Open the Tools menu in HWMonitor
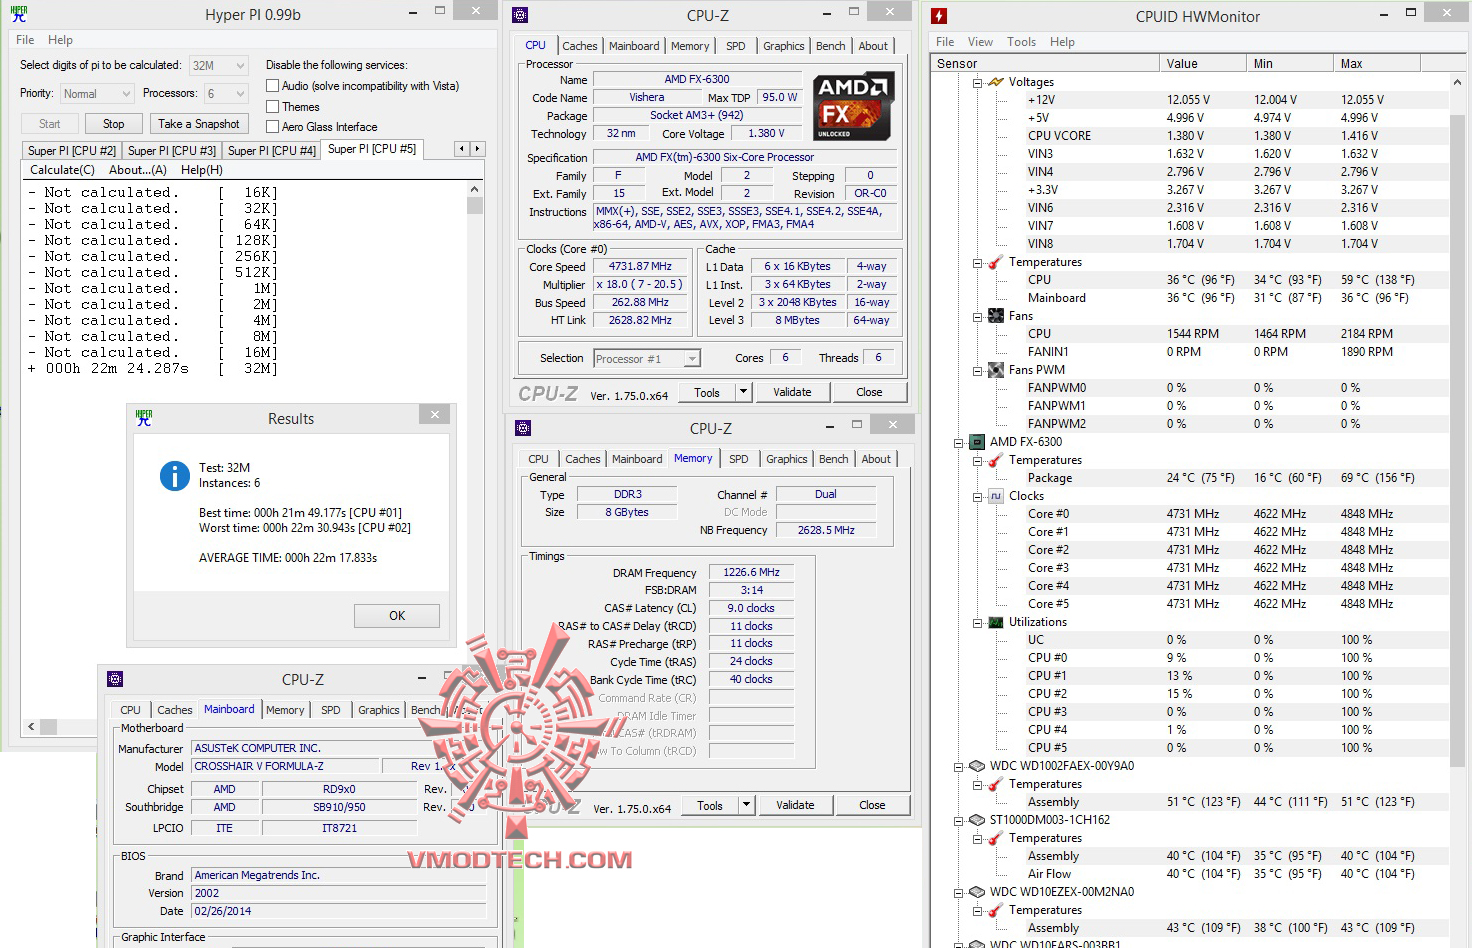Image resolution: width=1472 pixels, height=948 pixels. [x=1021, y=42]
